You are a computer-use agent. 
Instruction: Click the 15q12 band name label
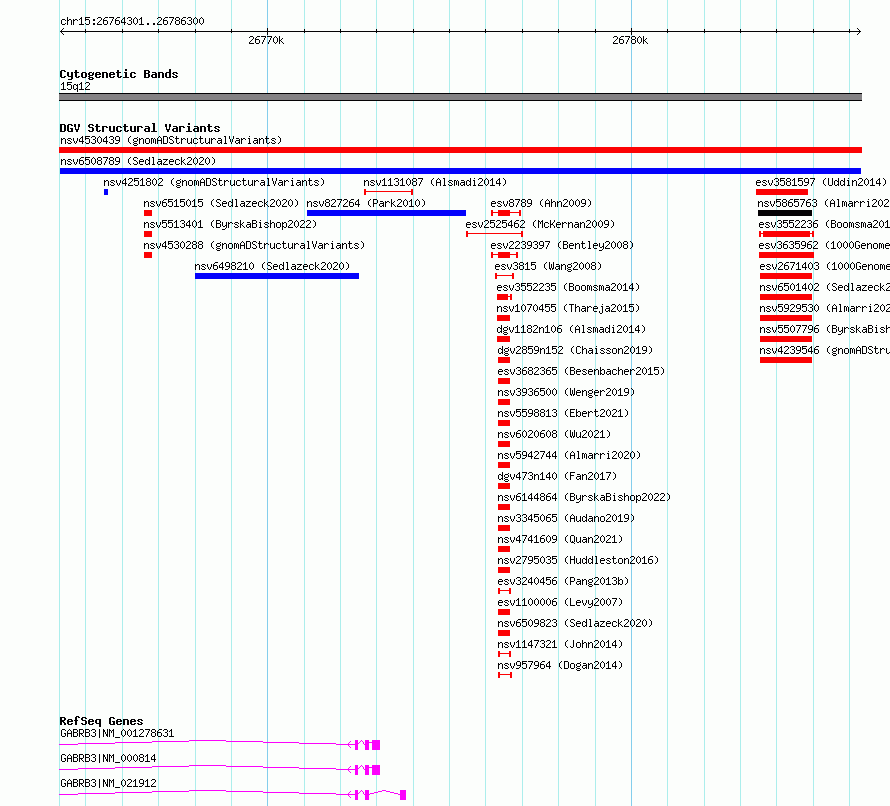click(x=75, y=86)
